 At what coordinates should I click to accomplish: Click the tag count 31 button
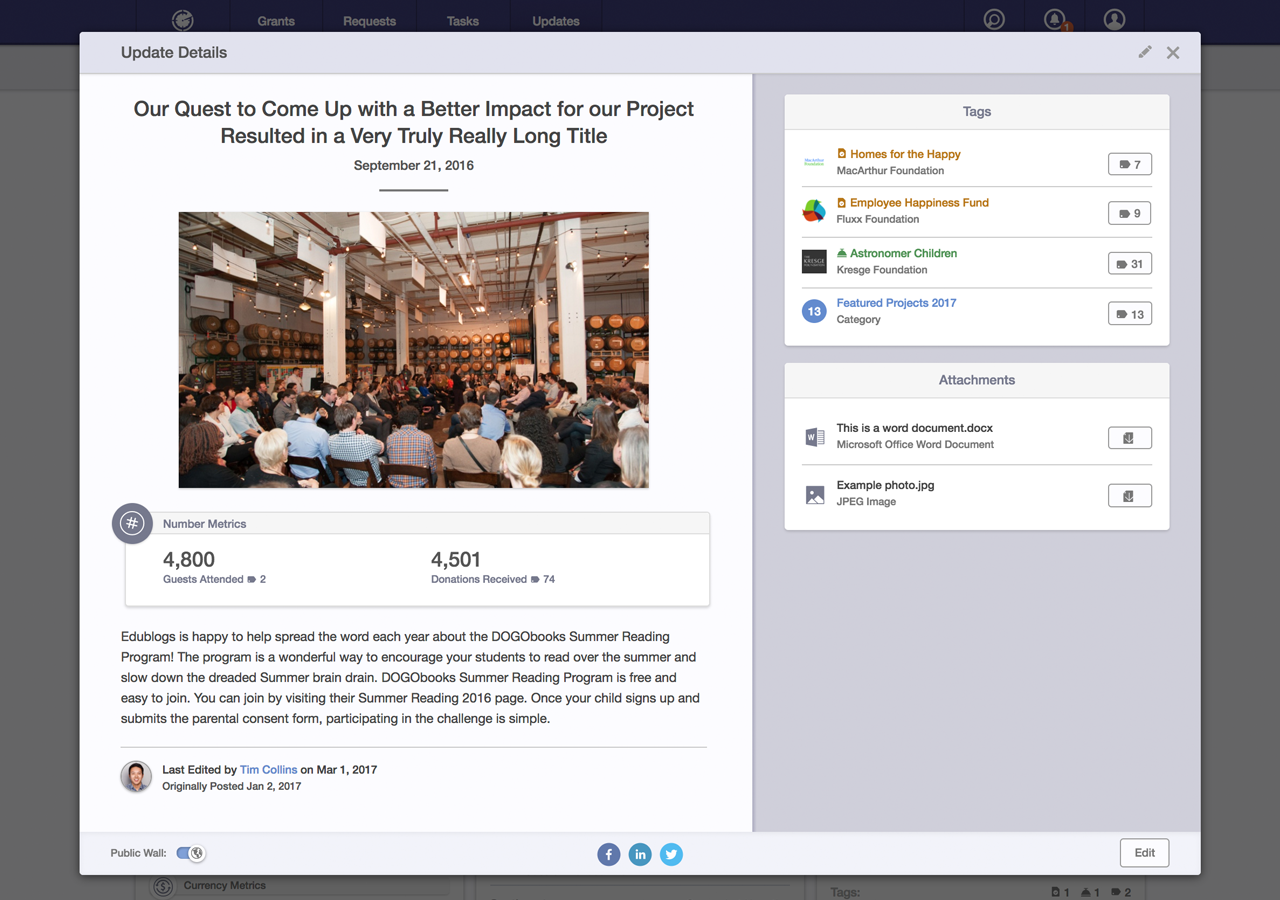click(1129, 264)
